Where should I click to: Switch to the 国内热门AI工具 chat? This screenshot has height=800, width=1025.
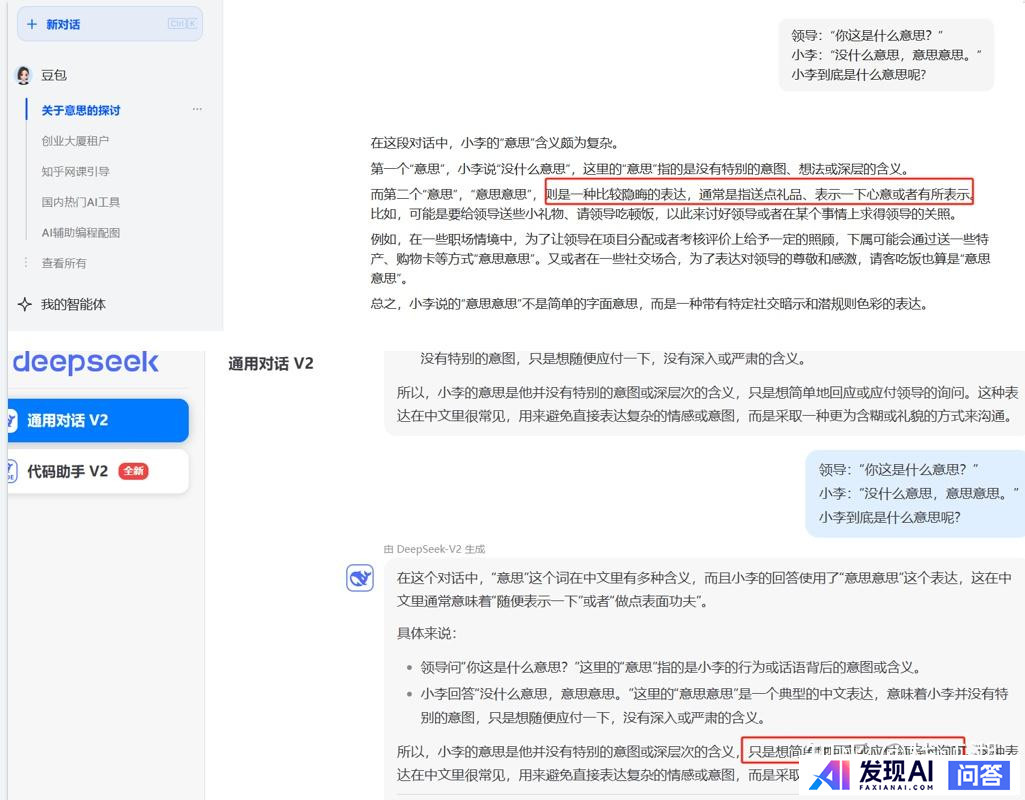80,202
